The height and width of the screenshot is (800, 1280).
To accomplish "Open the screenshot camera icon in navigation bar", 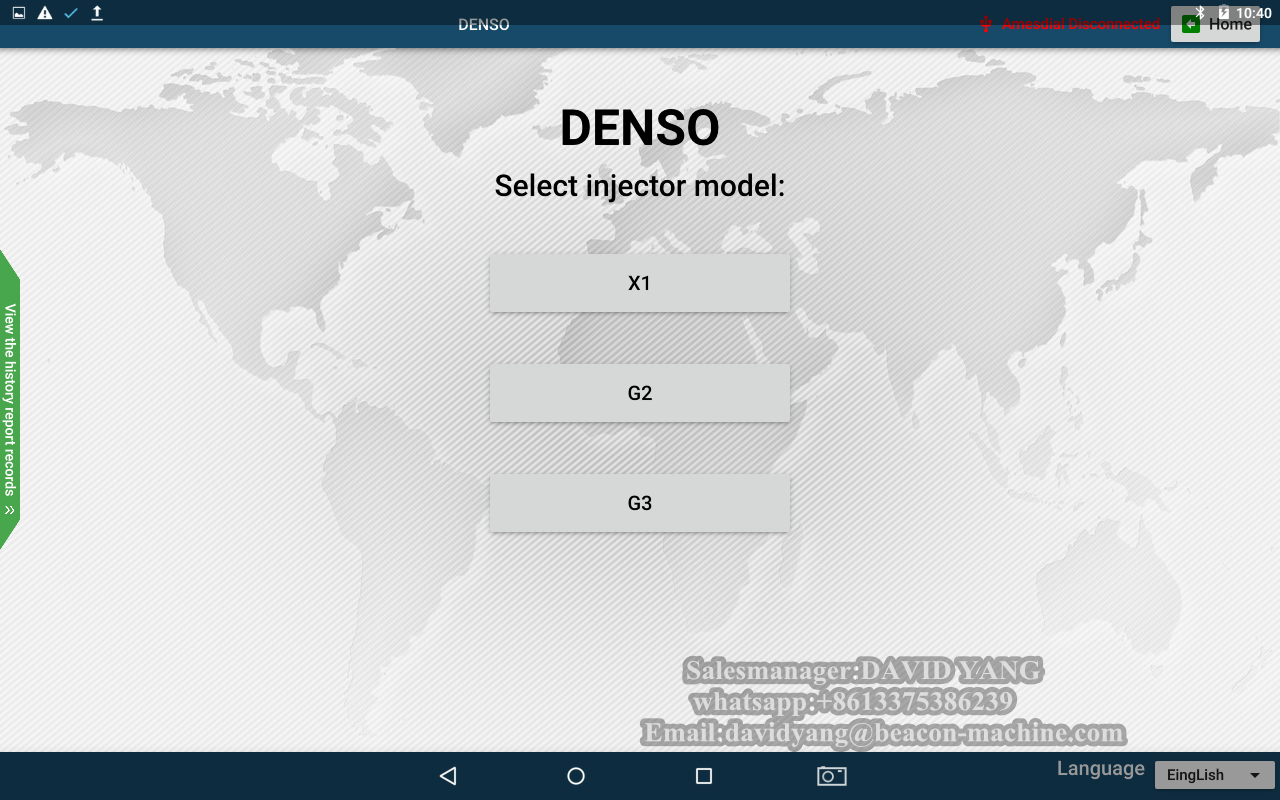I will [832, 776].
